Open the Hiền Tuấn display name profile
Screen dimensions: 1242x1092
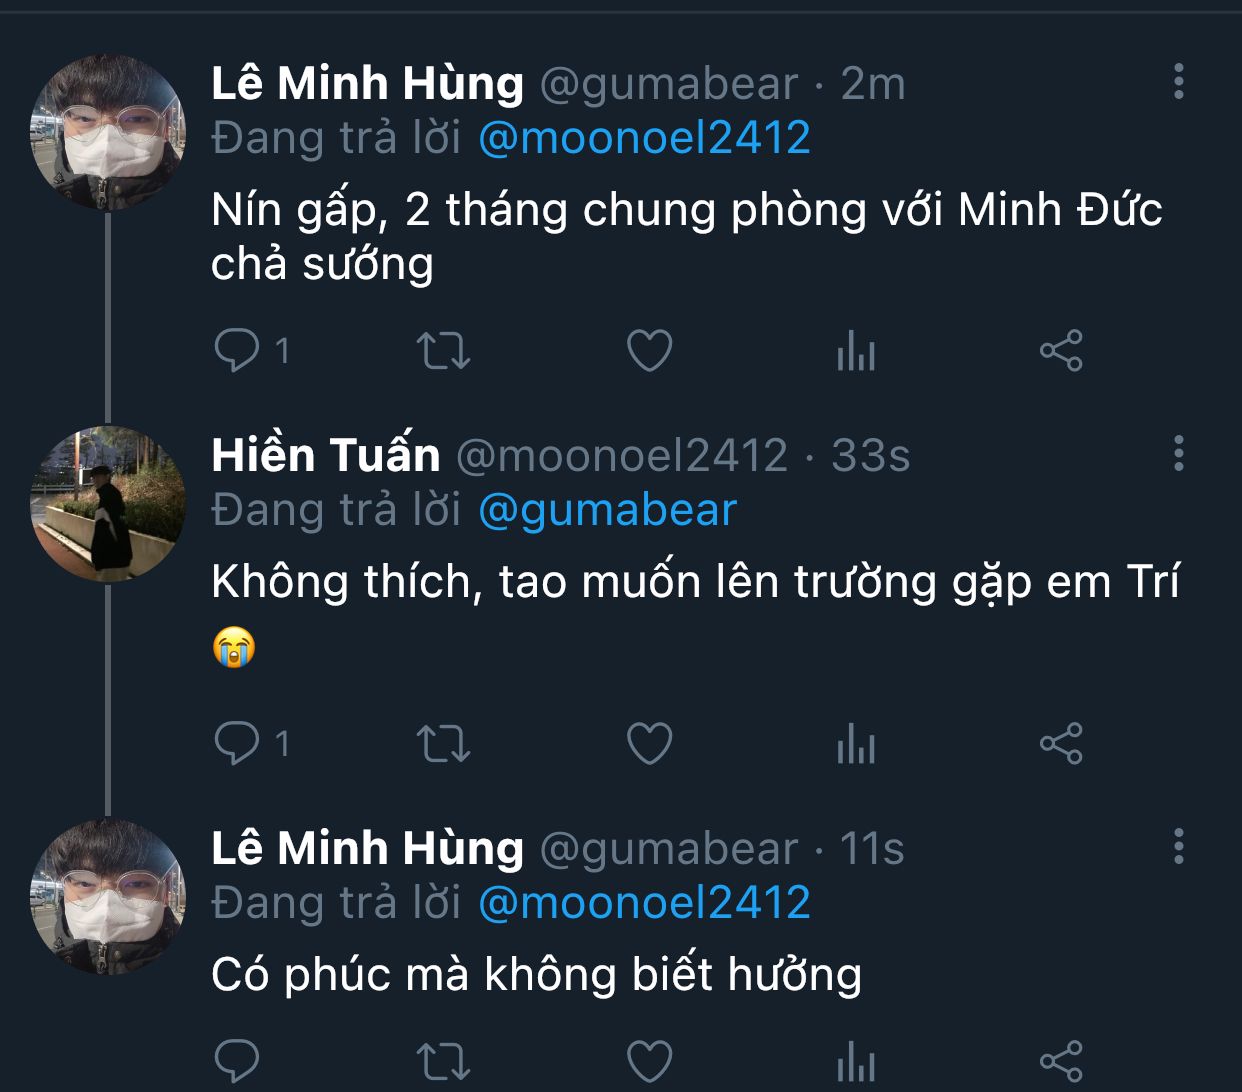(x=326, y=455)
